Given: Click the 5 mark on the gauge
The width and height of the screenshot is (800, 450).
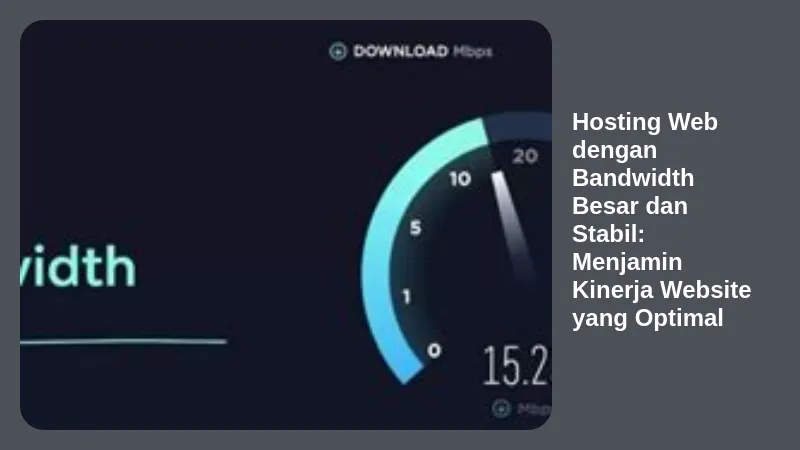Looking at the screenshot, I should (415, 228).
